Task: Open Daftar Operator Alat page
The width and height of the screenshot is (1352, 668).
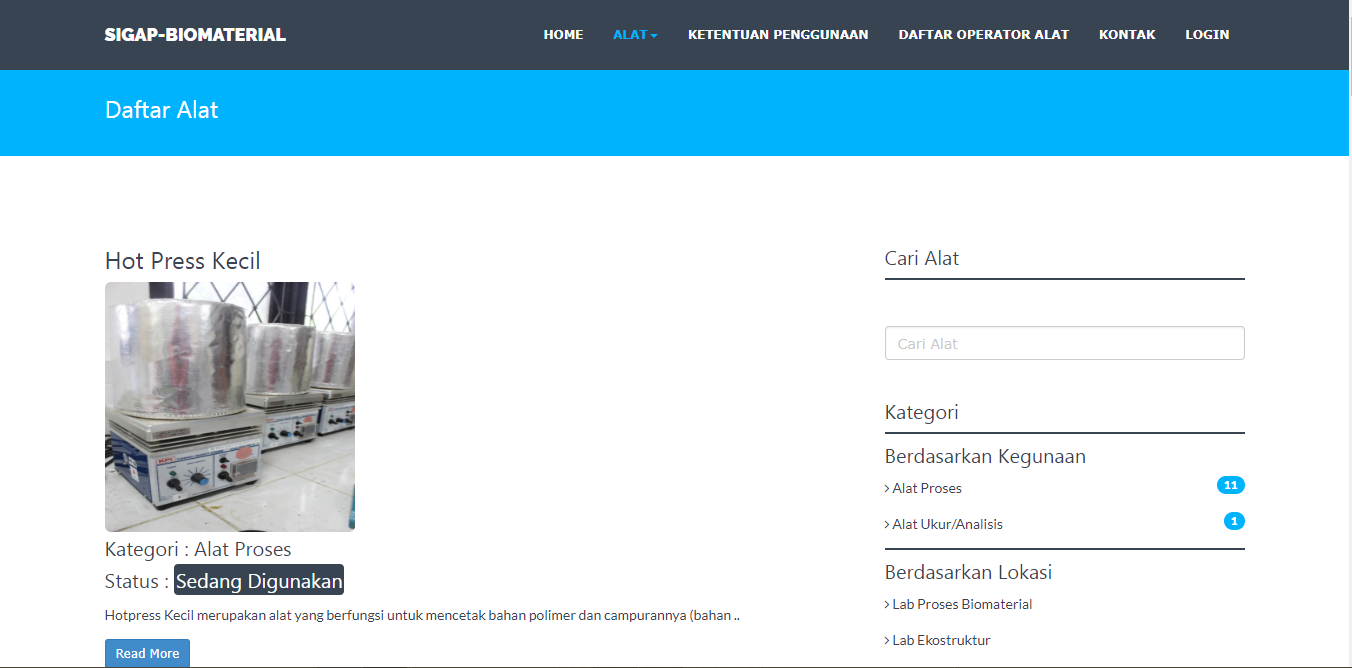Action: (983, 35)
